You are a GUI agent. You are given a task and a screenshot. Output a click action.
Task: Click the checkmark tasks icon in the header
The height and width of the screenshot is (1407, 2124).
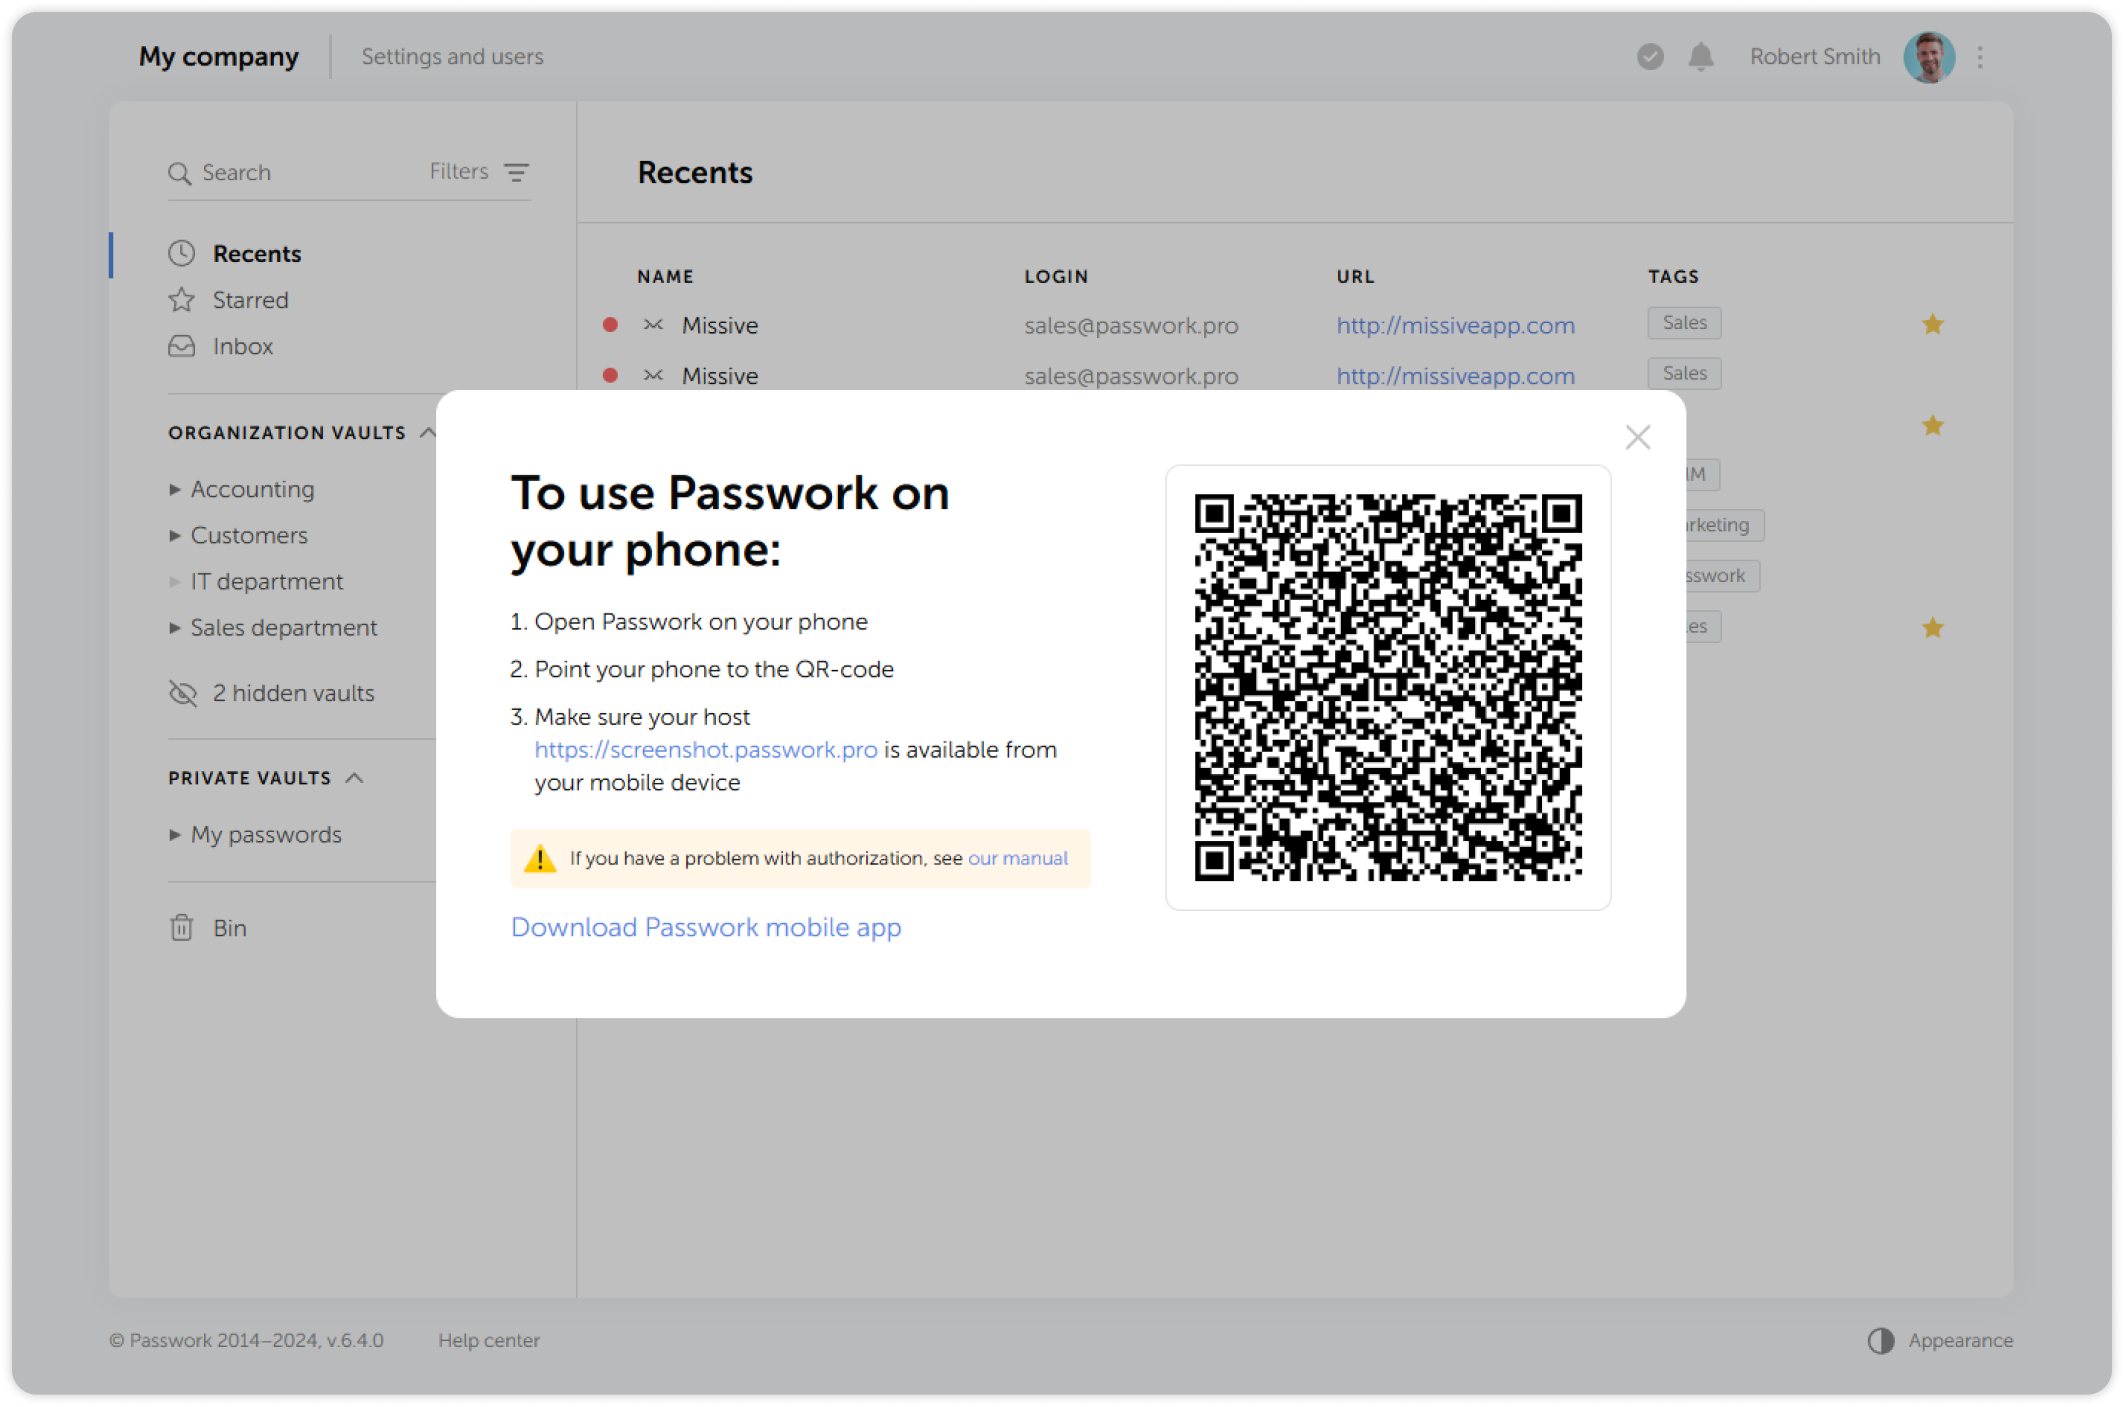pyautogui.click(x=1648, y=57)
